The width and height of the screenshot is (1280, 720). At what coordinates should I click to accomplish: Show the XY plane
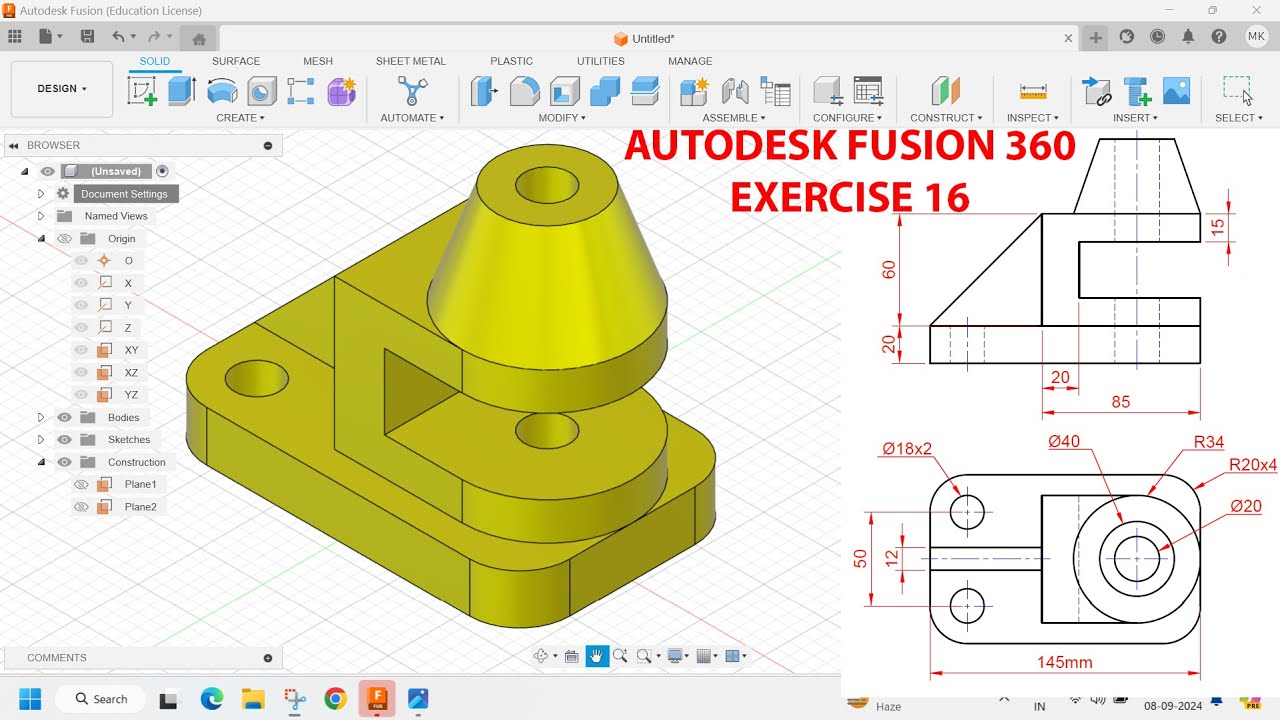82,350
